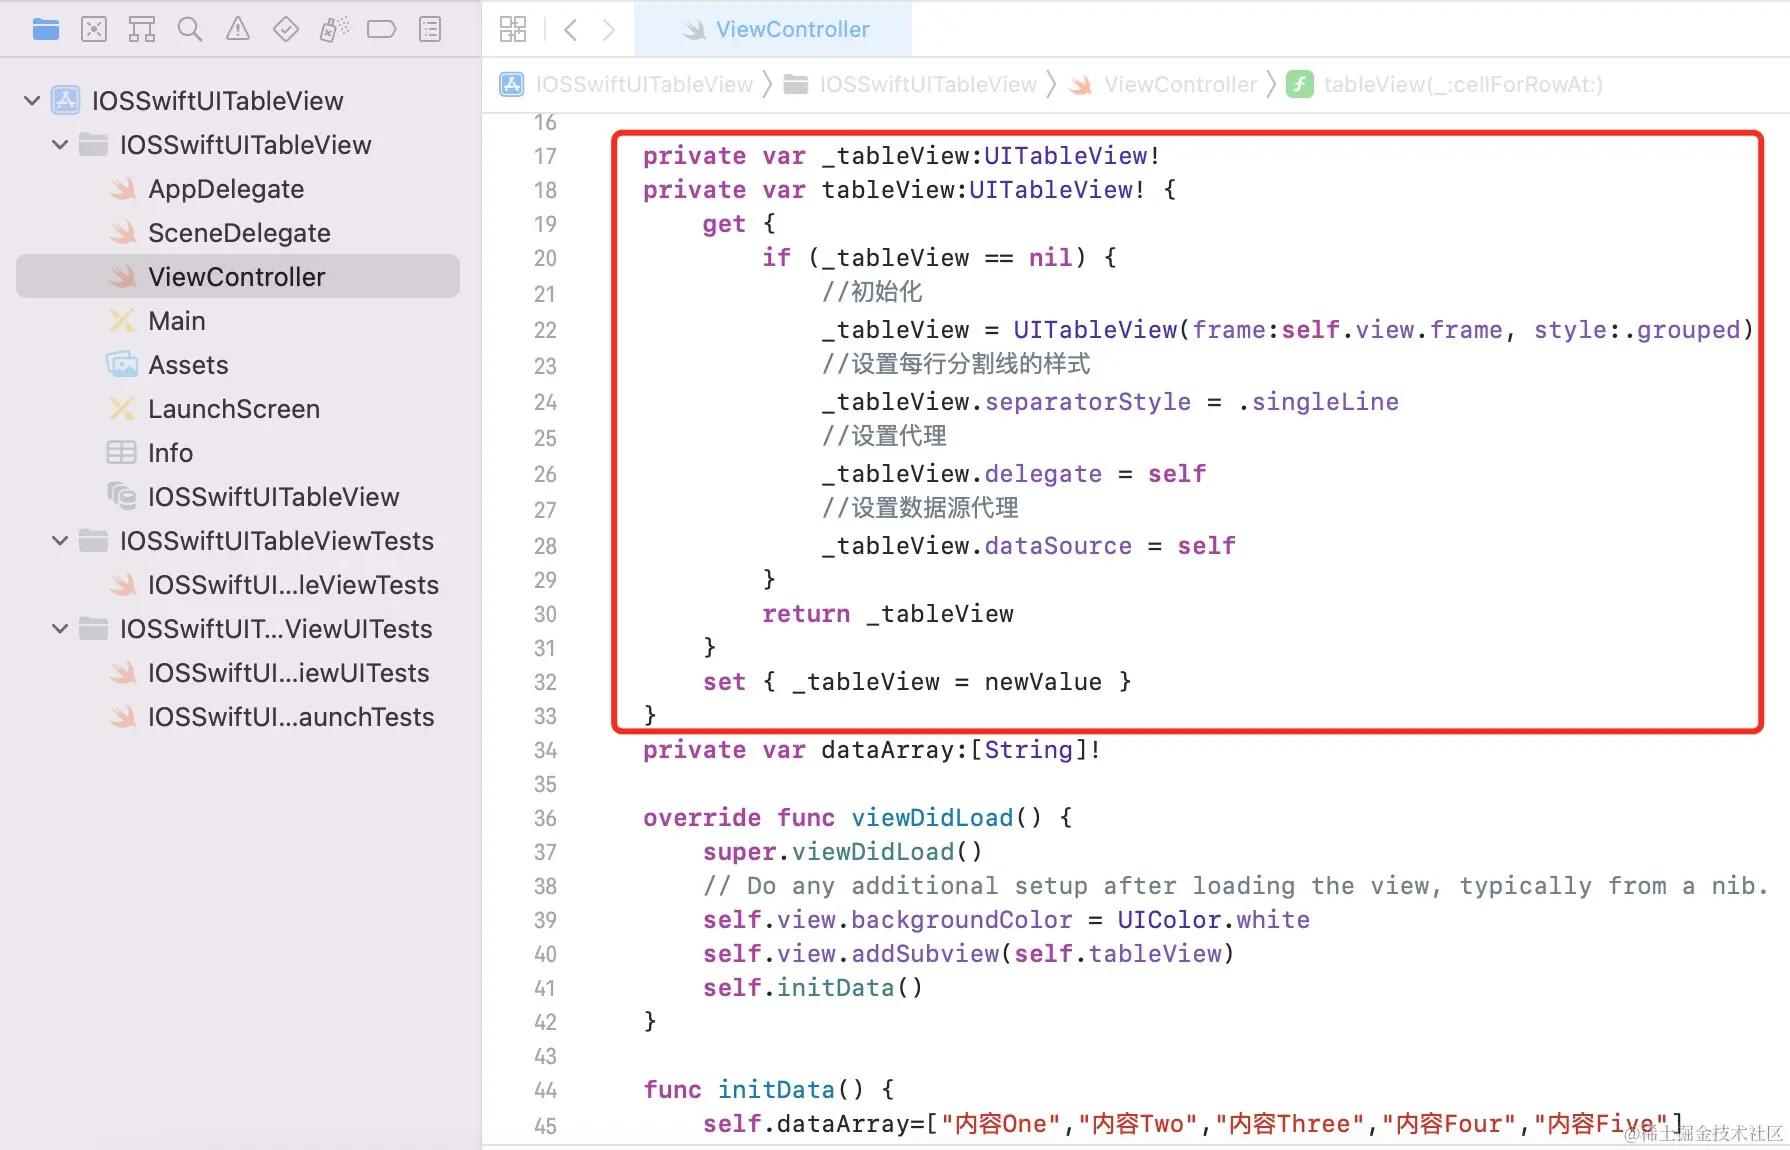
Task: Open the Find navigator magnifier
Action: coord(190,30)
